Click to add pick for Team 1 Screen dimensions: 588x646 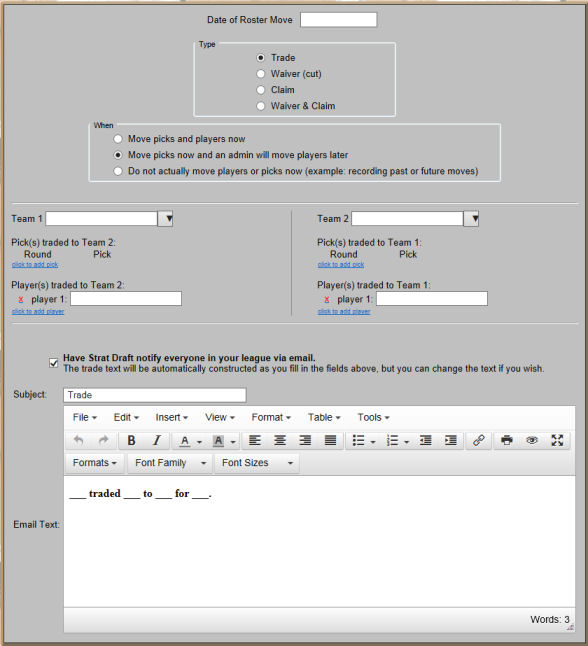(x=35, y=264)
